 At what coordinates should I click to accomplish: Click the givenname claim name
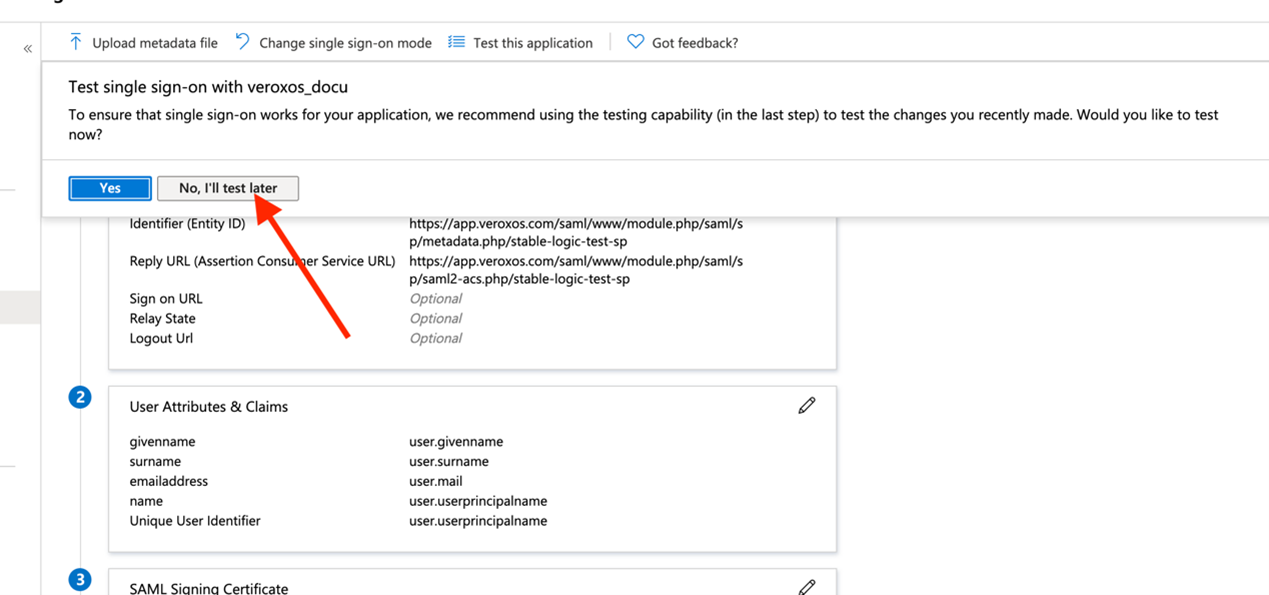click(x=162, y=442)
